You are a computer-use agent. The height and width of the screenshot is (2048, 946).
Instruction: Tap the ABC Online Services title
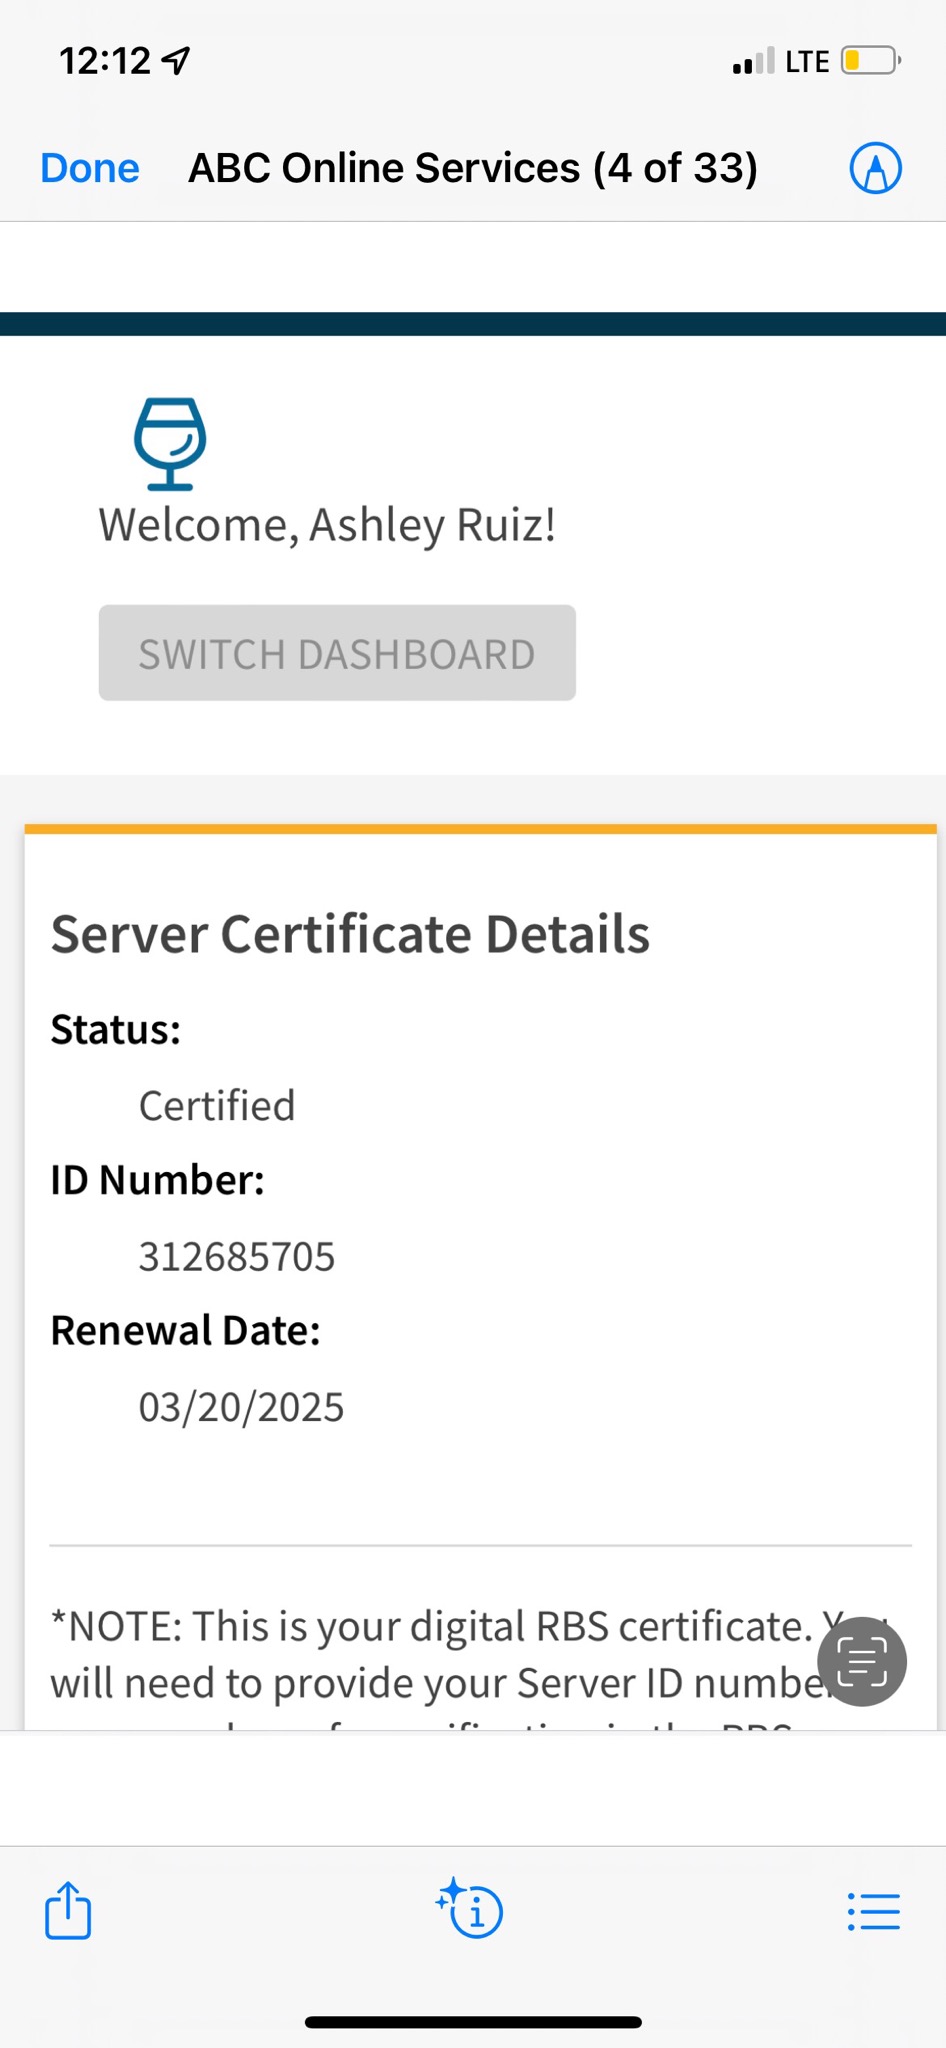coord(473,168)
